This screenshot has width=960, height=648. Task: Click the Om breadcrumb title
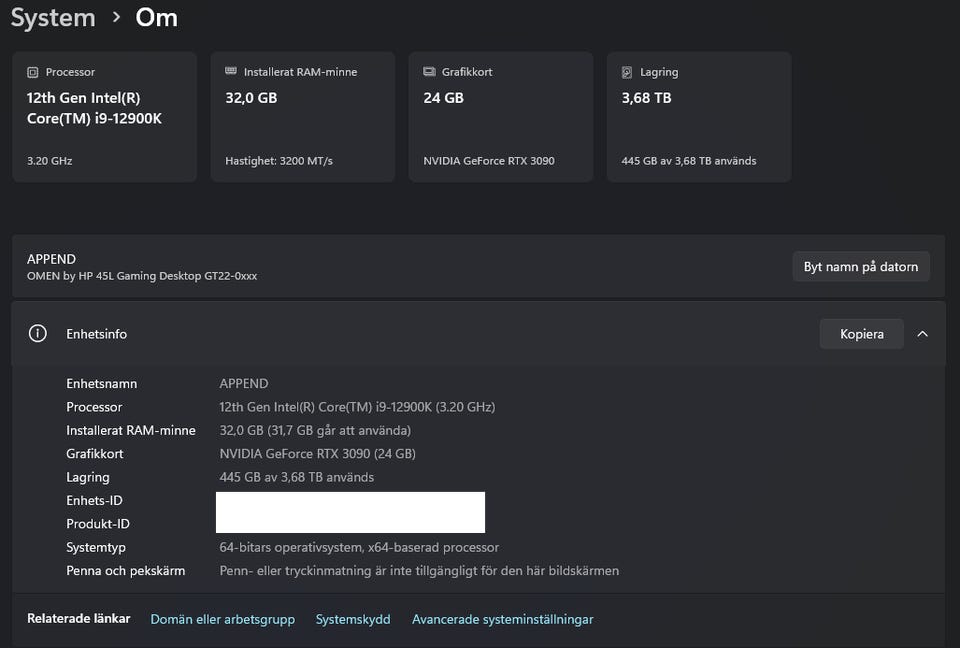click(157, 18)
